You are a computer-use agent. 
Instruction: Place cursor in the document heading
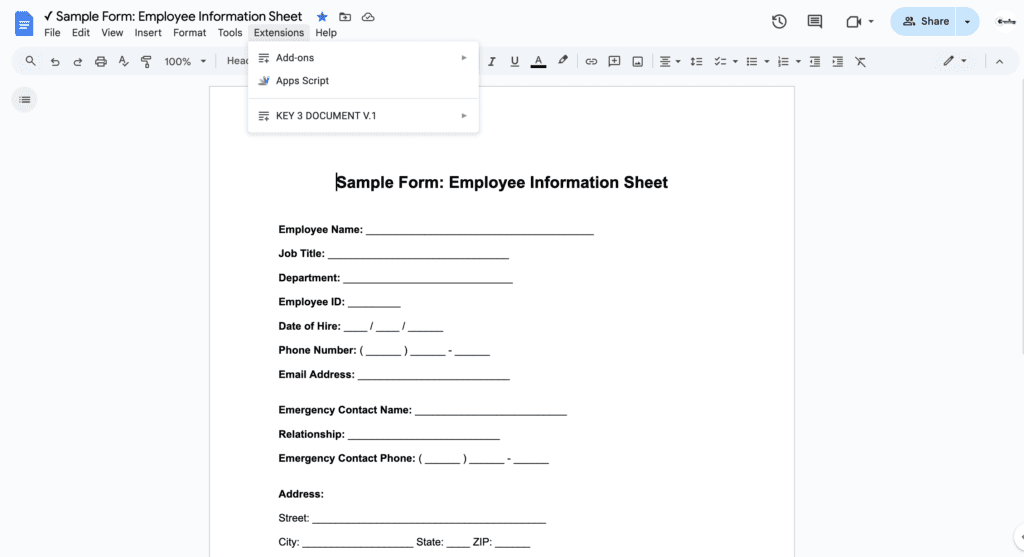502,182
